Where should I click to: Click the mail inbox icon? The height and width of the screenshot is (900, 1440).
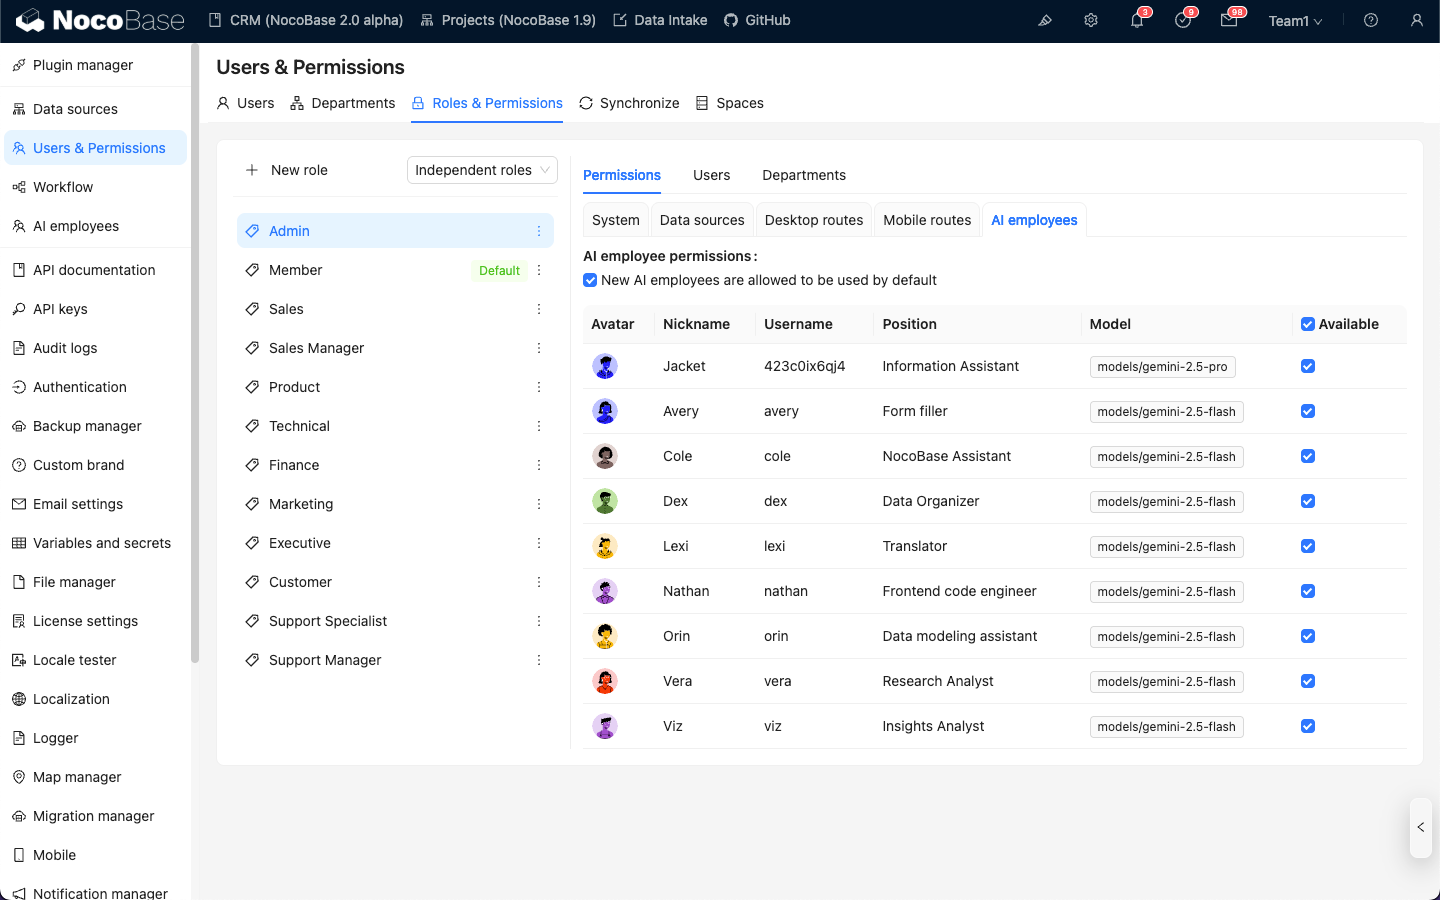(1229, 21)
